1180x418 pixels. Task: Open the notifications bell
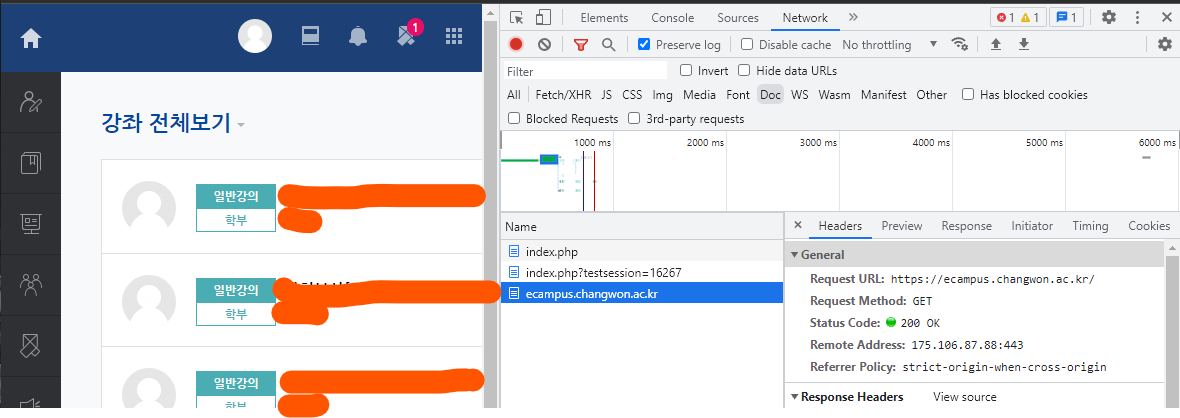point(358,36)
